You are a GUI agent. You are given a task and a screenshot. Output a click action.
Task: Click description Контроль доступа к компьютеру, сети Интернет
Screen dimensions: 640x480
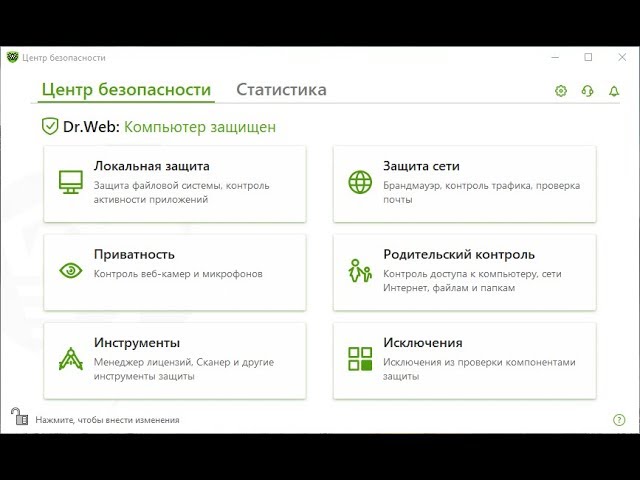pyautogui.click(x=472, y=280)
